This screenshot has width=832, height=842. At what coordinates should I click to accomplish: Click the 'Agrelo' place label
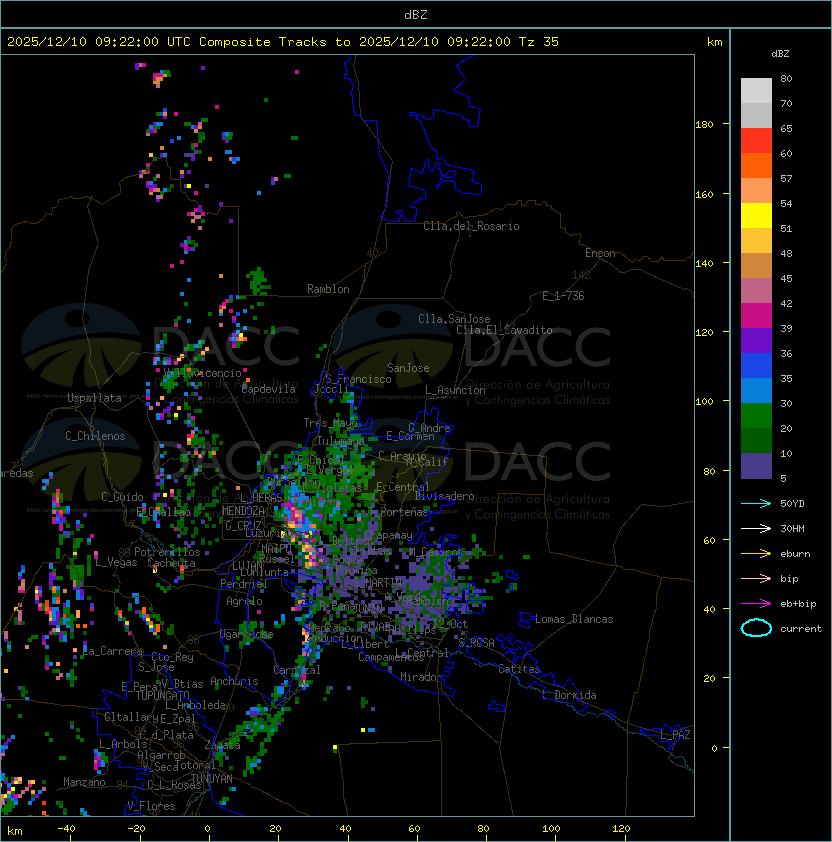(x=244, y=601)
